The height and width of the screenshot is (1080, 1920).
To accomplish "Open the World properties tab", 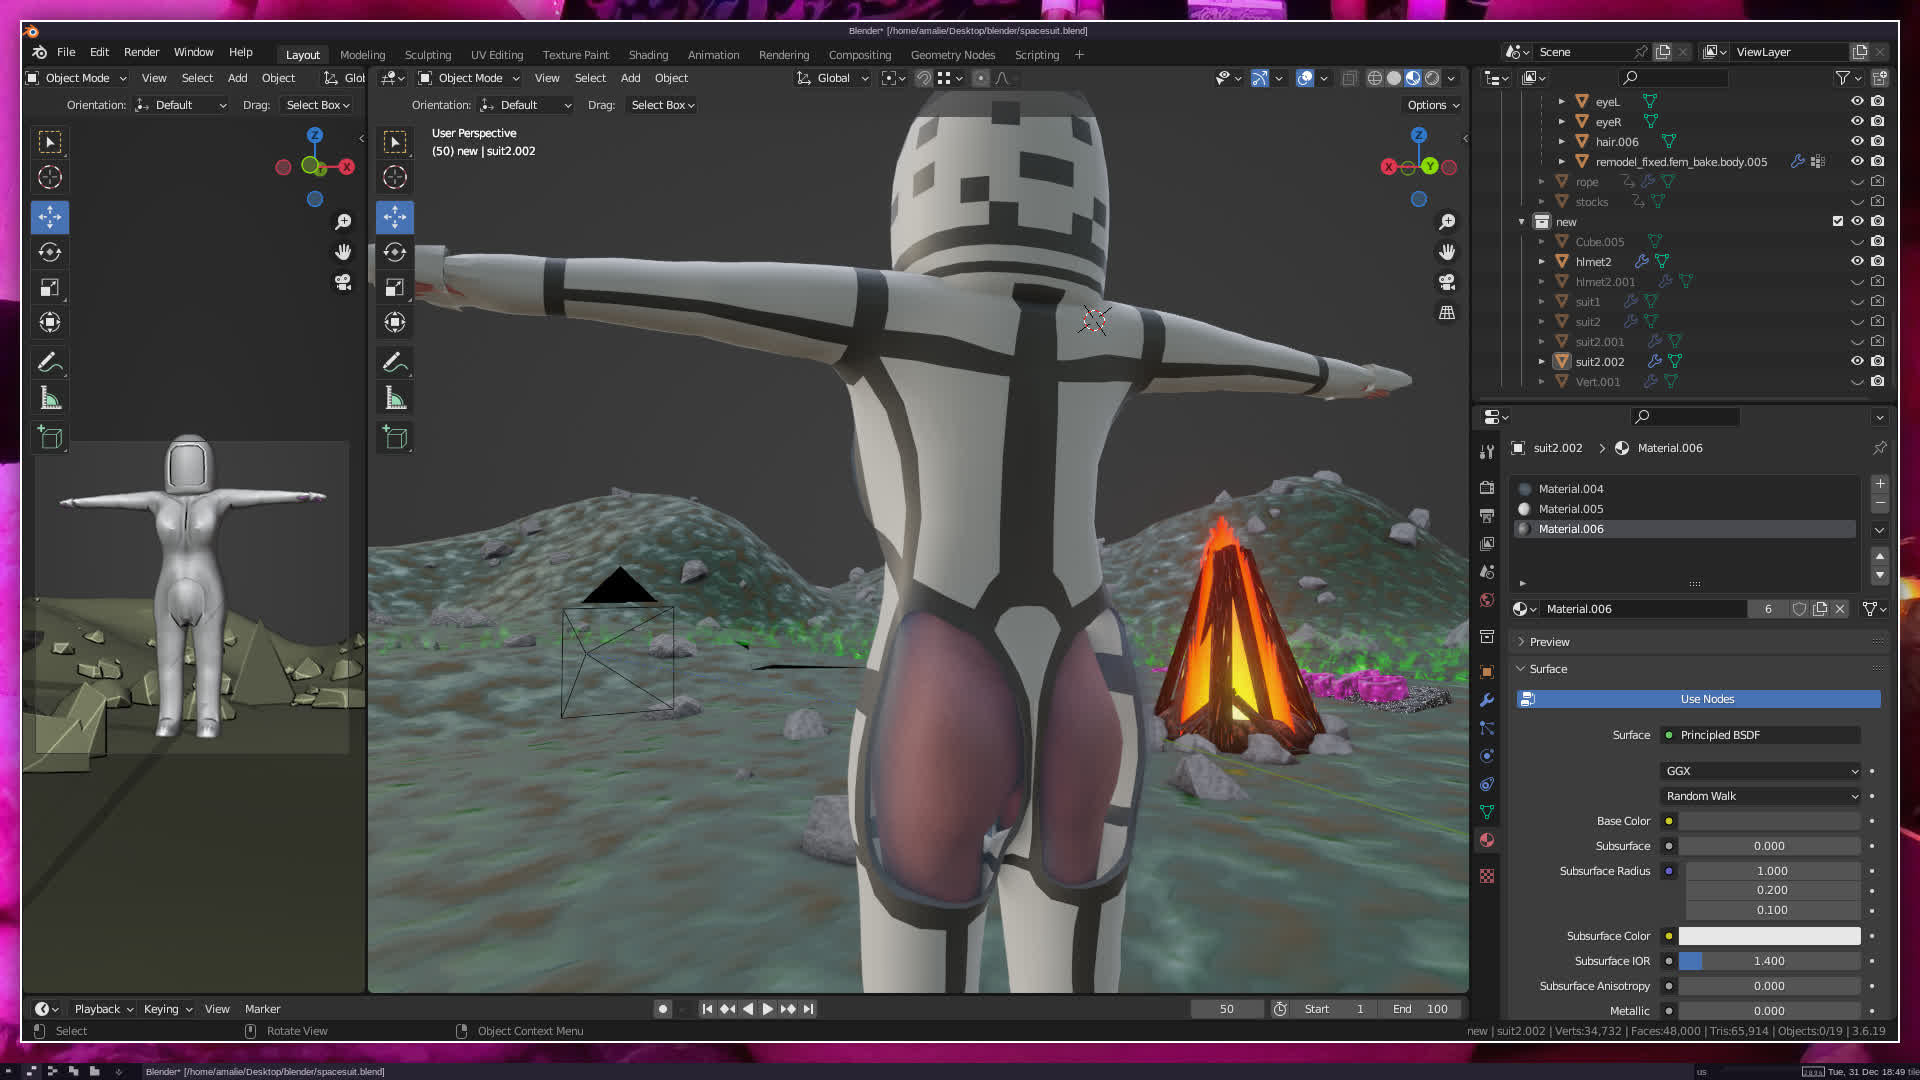I will 1487,600.
